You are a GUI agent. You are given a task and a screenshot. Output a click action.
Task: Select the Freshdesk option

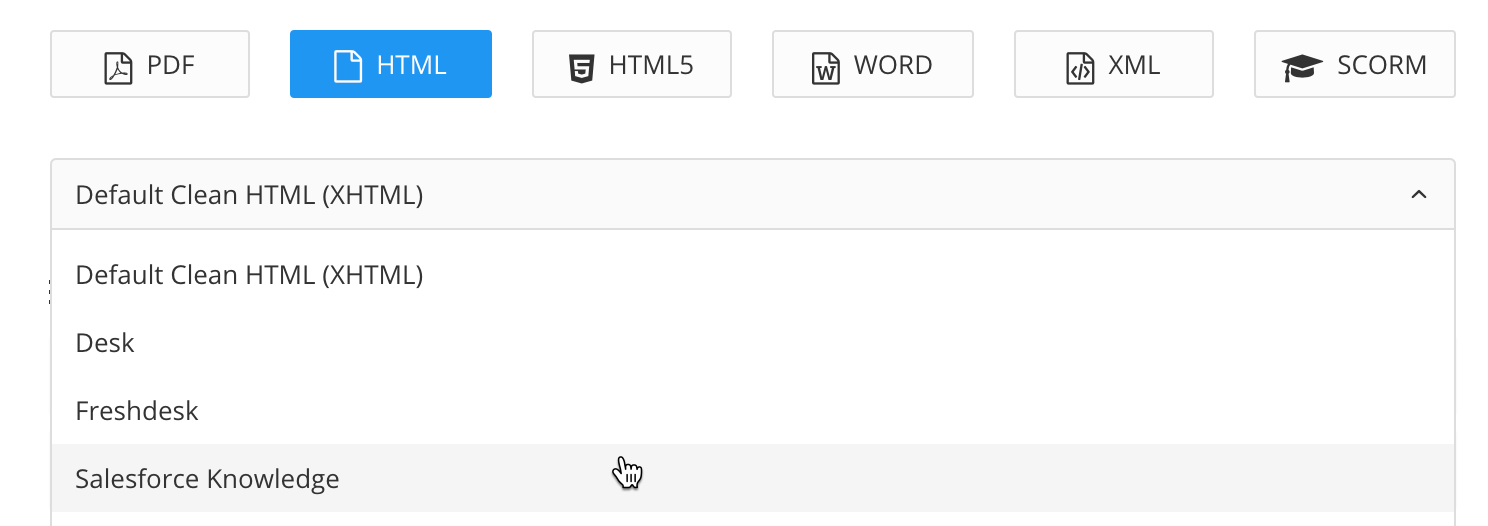137,411
